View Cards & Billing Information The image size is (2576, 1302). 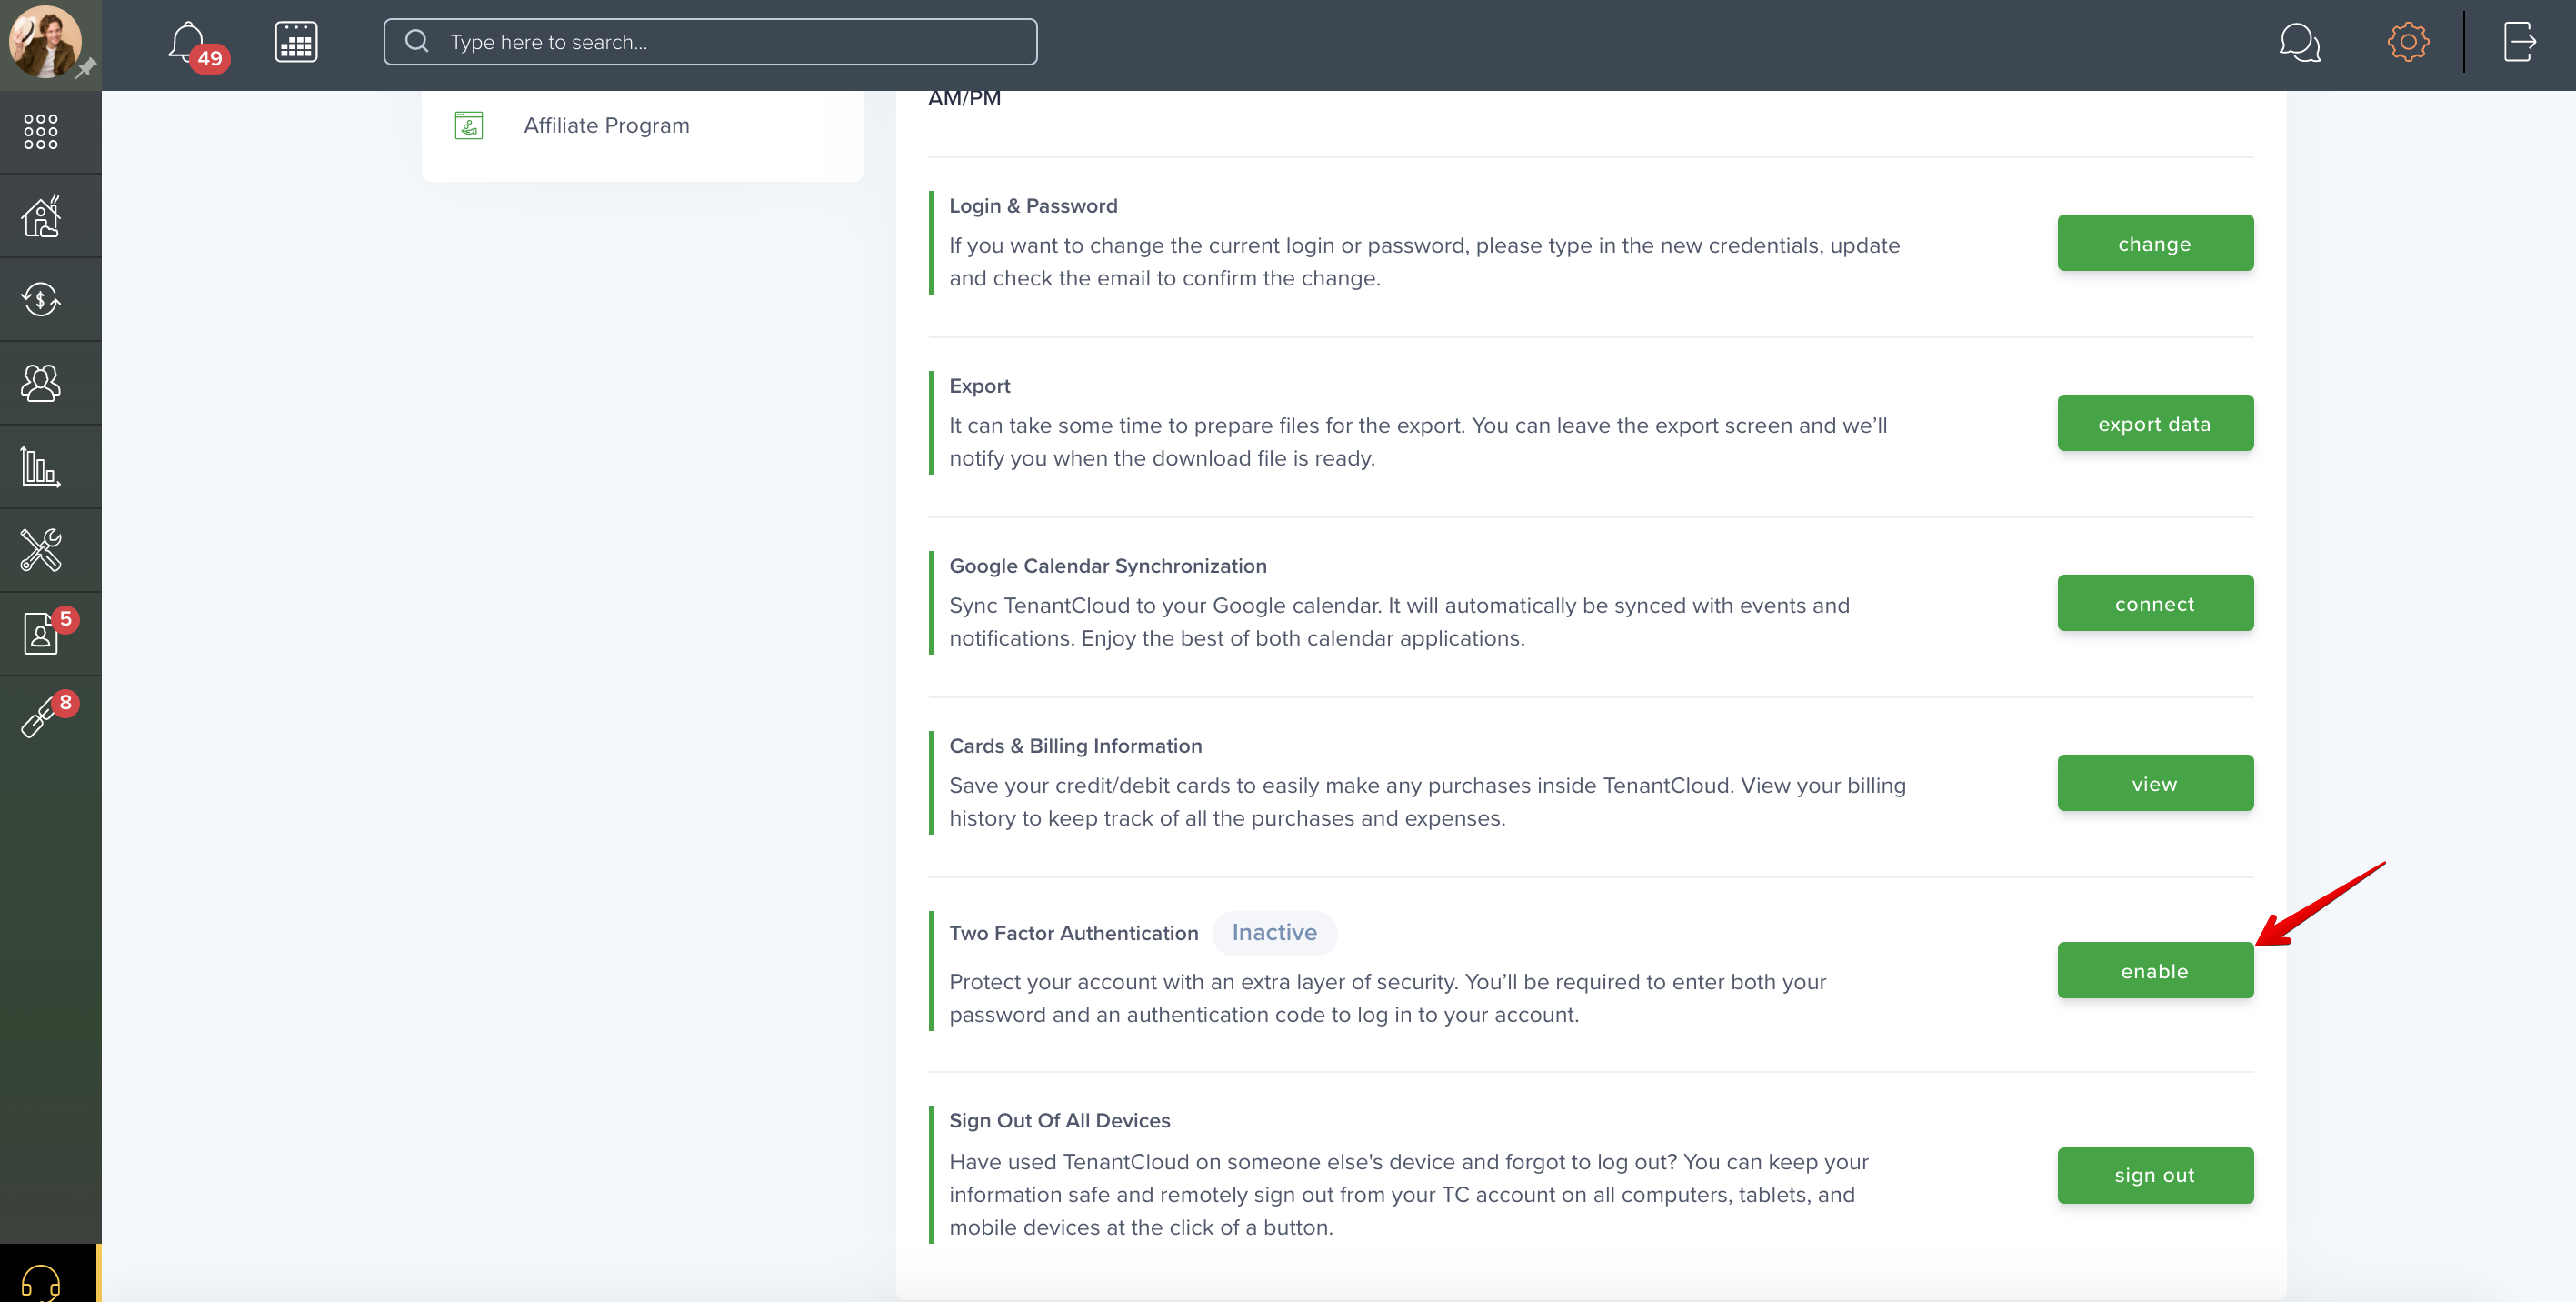(x=2155, y=783)
